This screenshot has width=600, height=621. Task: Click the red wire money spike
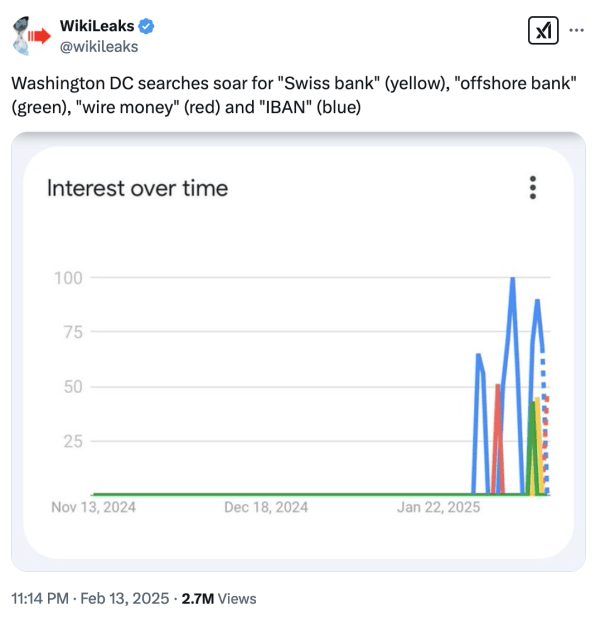click(498, 436)
